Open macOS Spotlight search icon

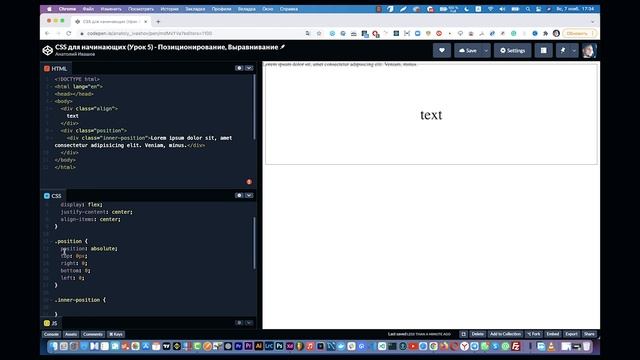(x=528, y=9)
